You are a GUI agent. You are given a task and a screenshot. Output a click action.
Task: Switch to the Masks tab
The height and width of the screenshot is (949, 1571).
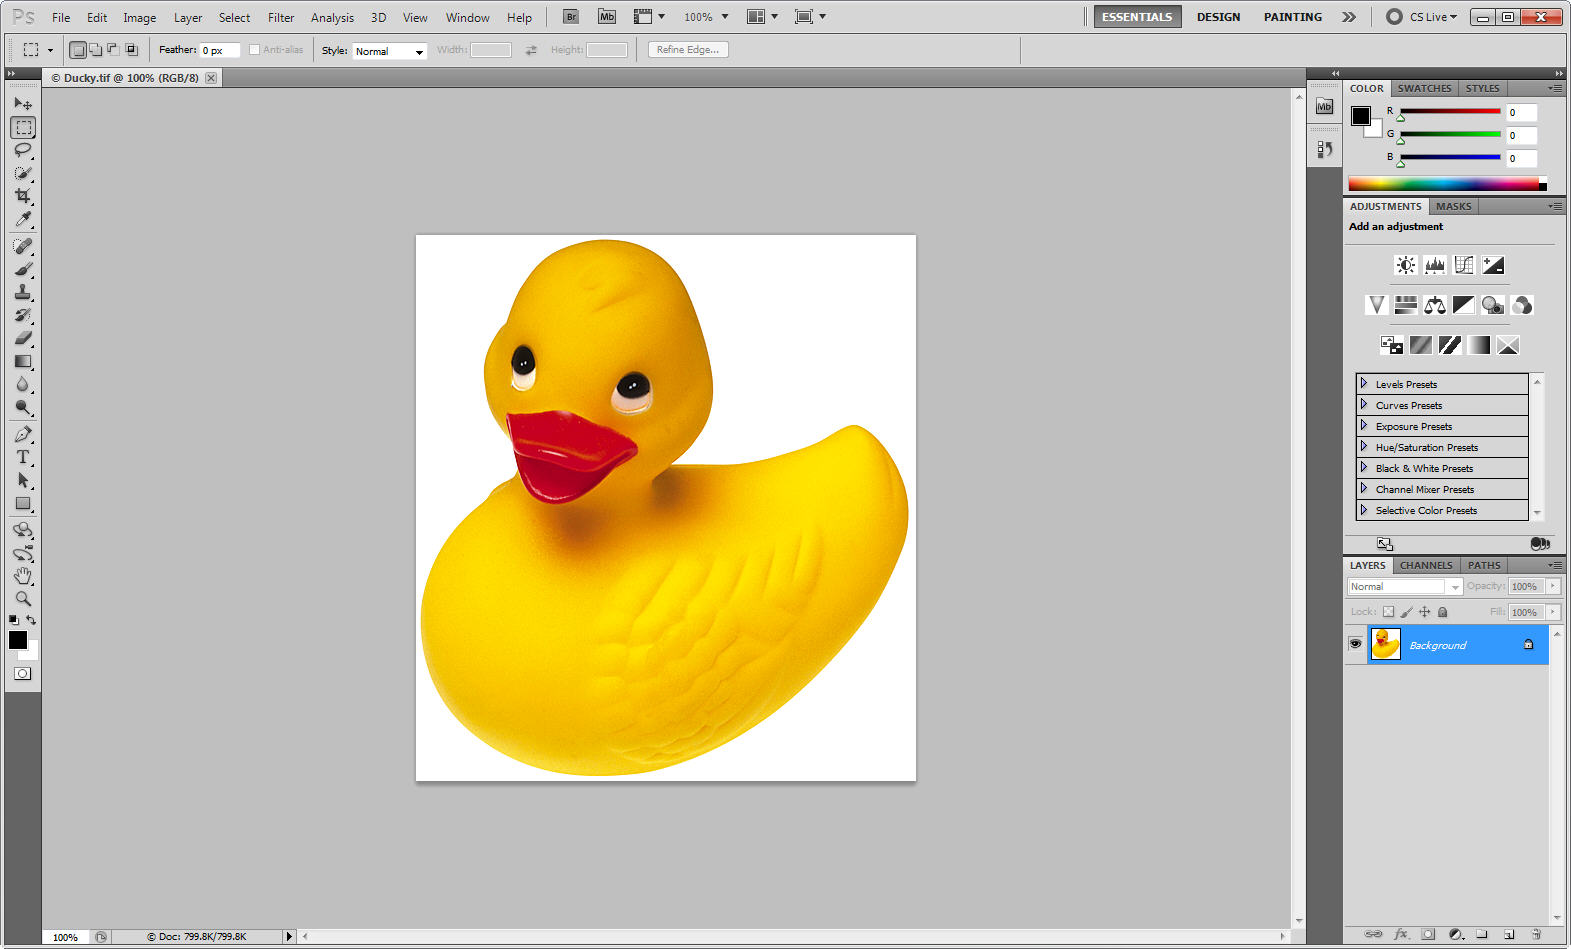pos(1453,206)
